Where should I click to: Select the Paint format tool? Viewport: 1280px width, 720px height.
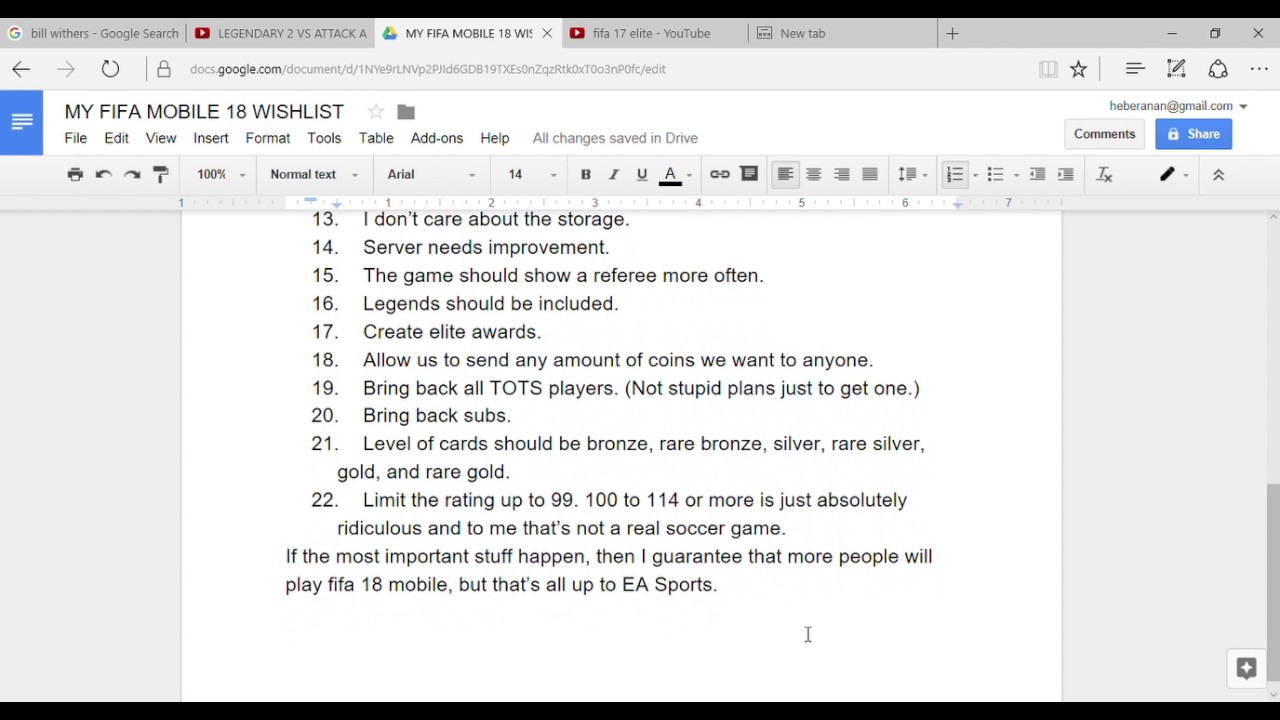coord(160,174)
